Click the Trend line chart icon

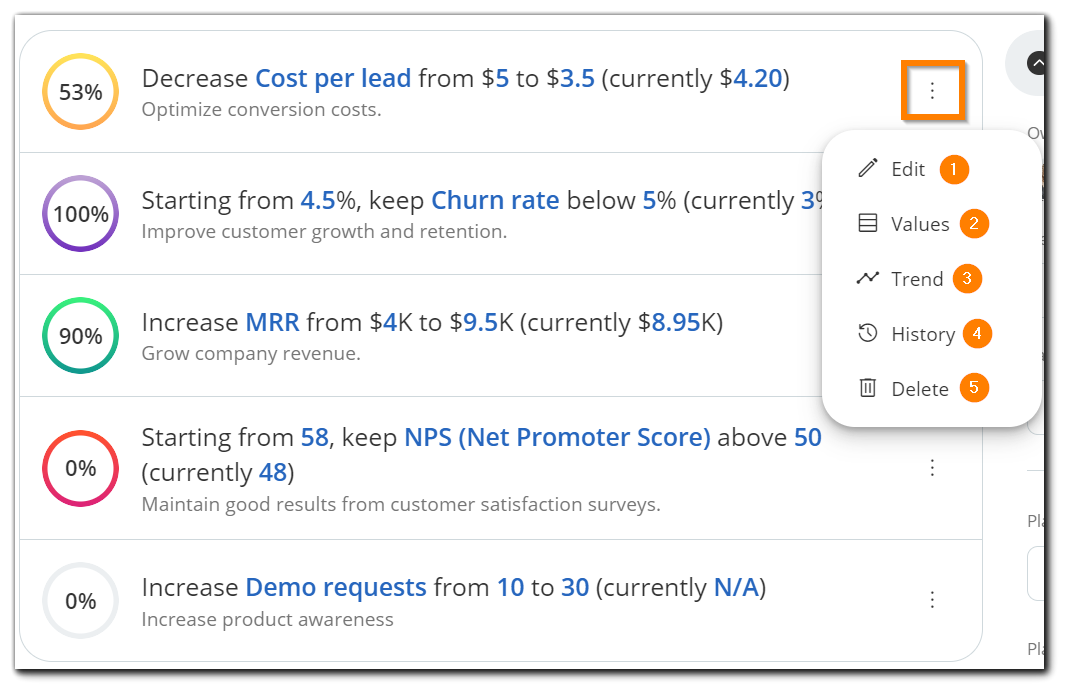pos(867,278)
